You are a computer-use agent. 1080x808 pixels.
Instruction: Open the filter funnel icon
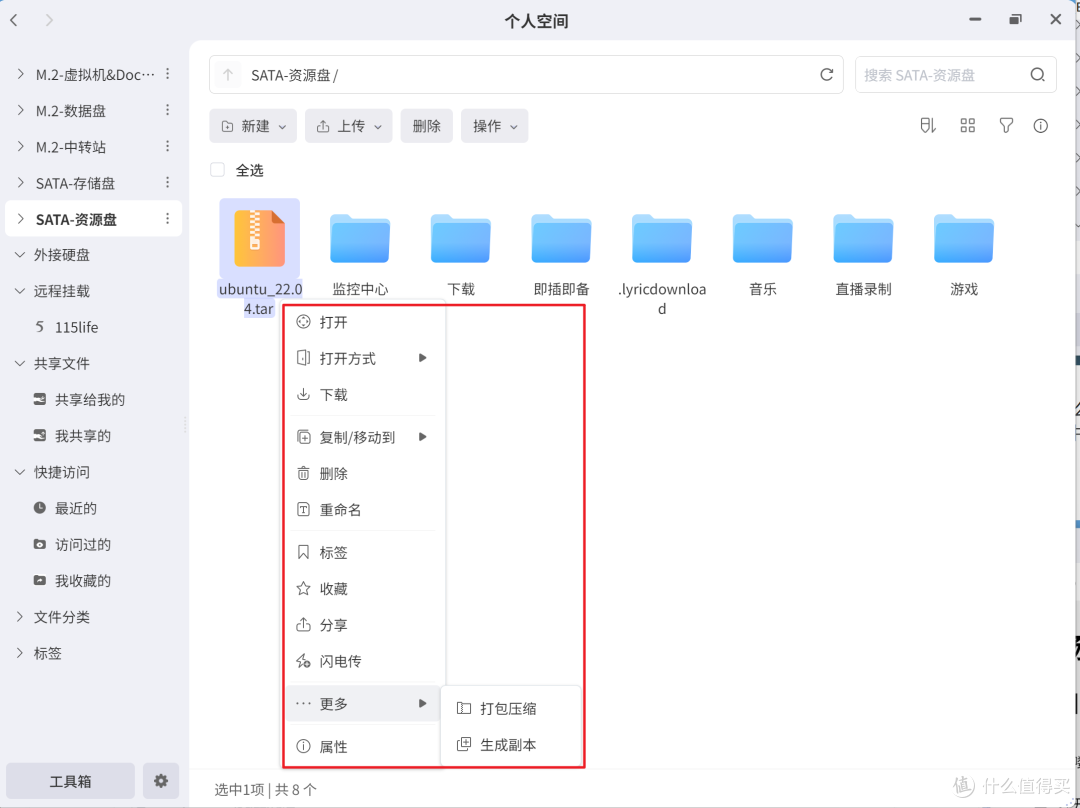coord(1006,125)
